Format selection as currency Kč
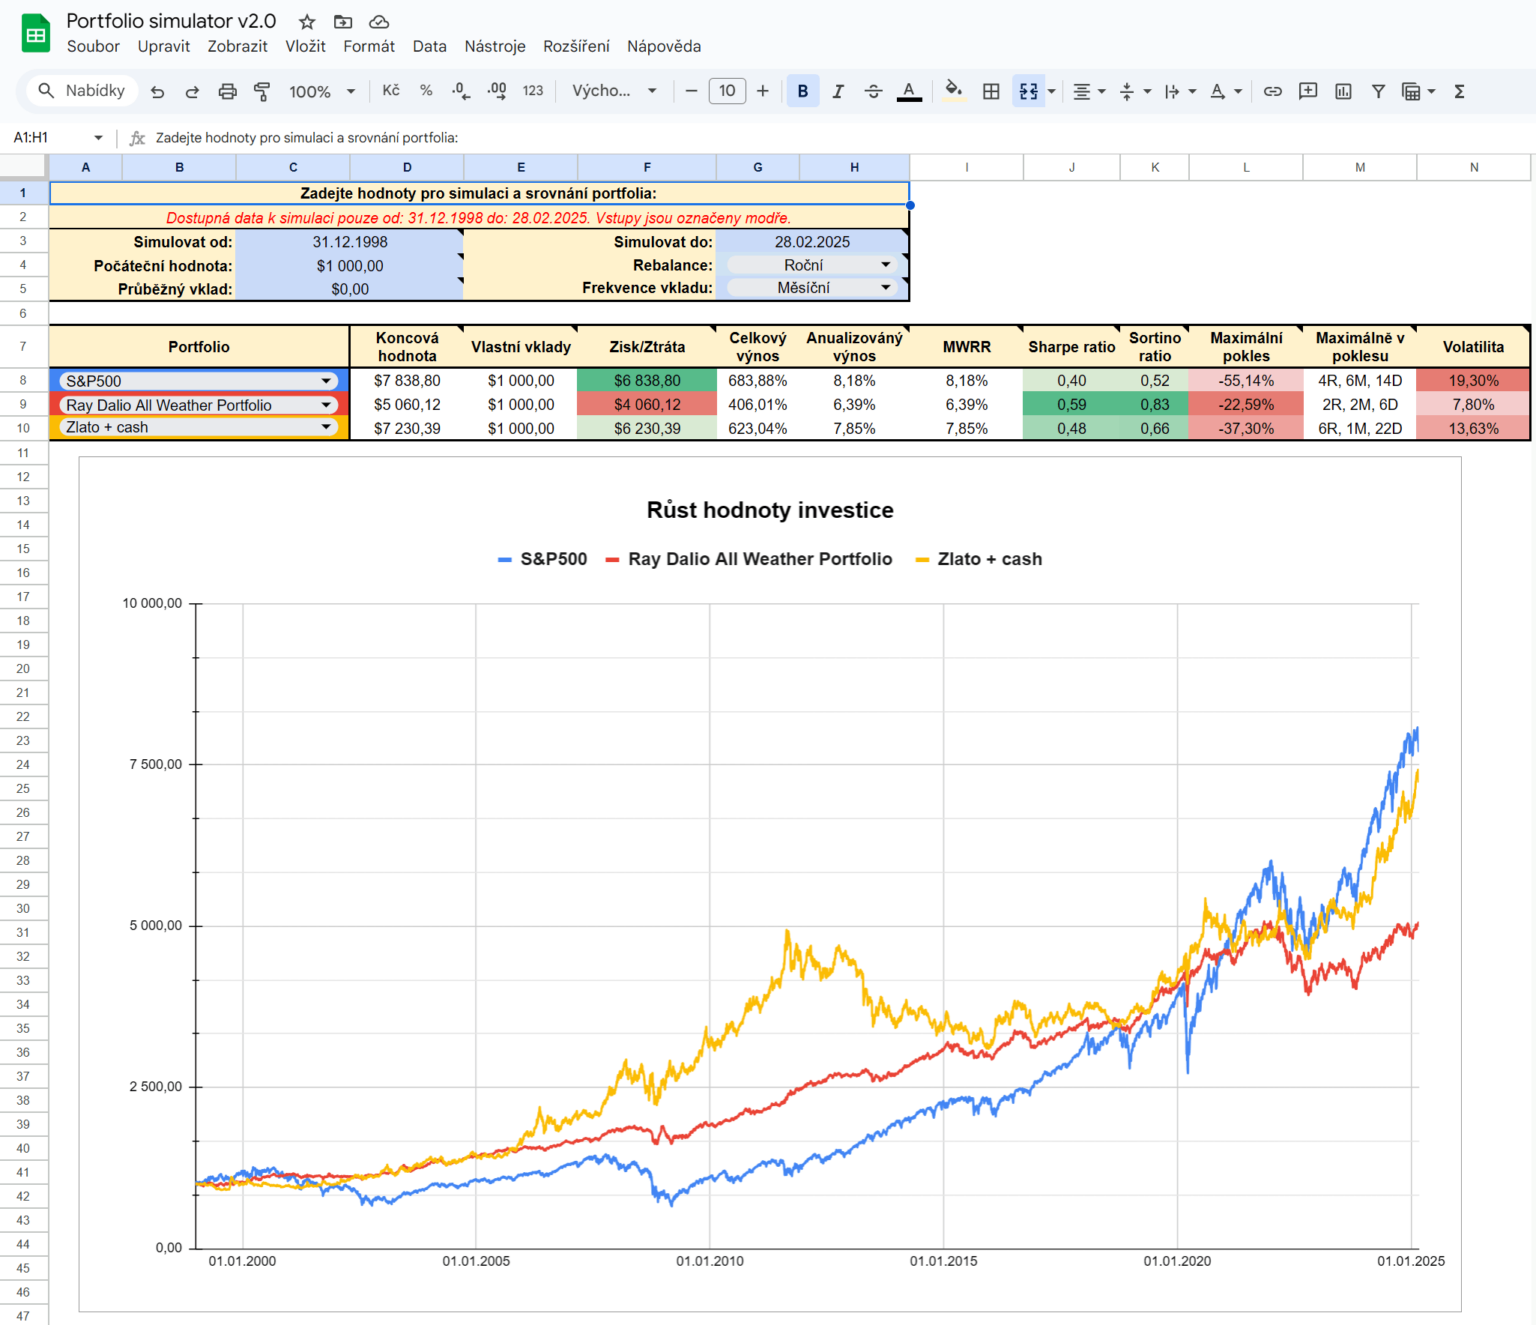This screenshot has height=1325, width=1536. (390, 91)
